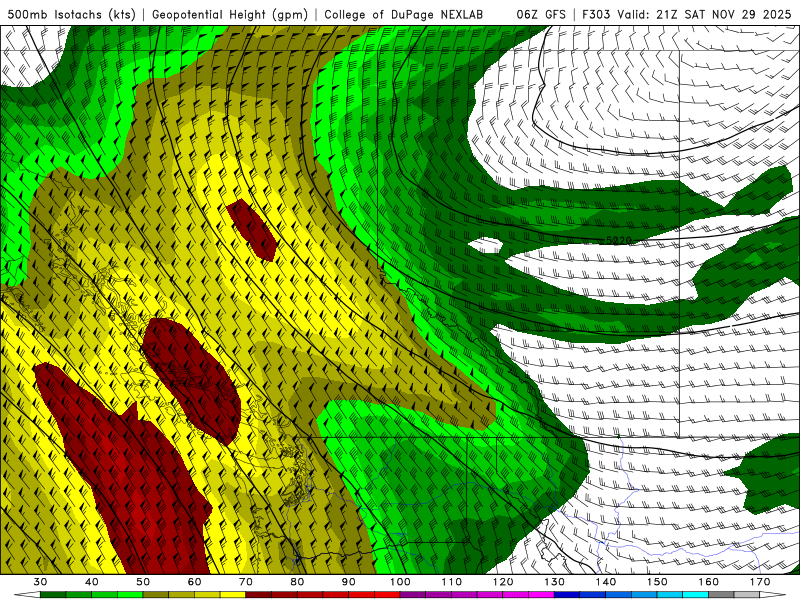Click legend value 70

pyautogui.click(x=246, y=582)
